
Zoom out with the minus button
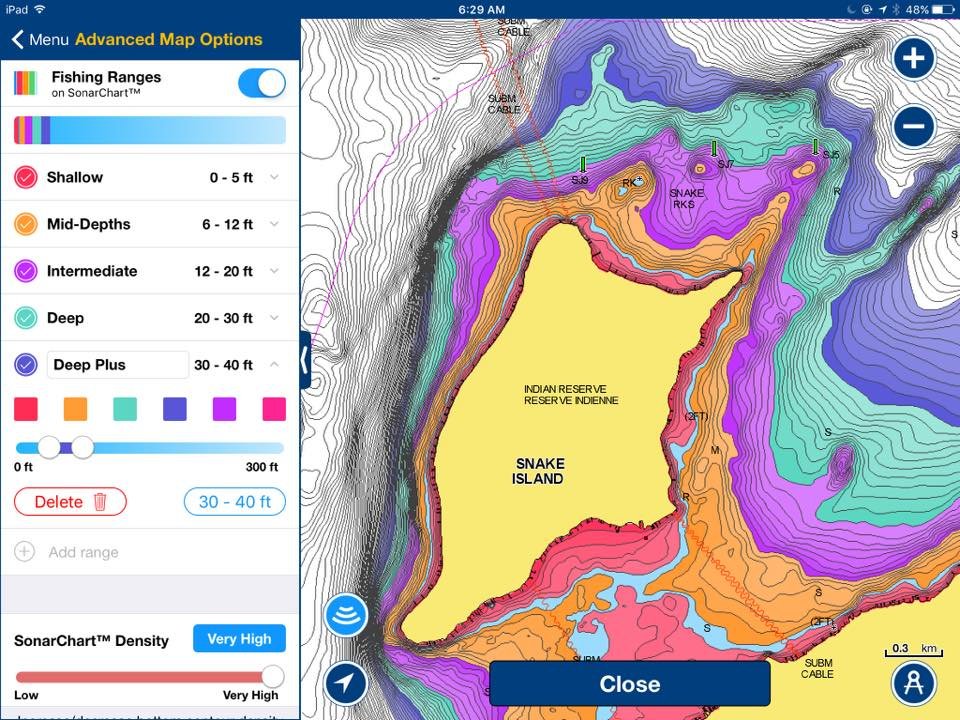pyautogui.click(x=913, y=127)
